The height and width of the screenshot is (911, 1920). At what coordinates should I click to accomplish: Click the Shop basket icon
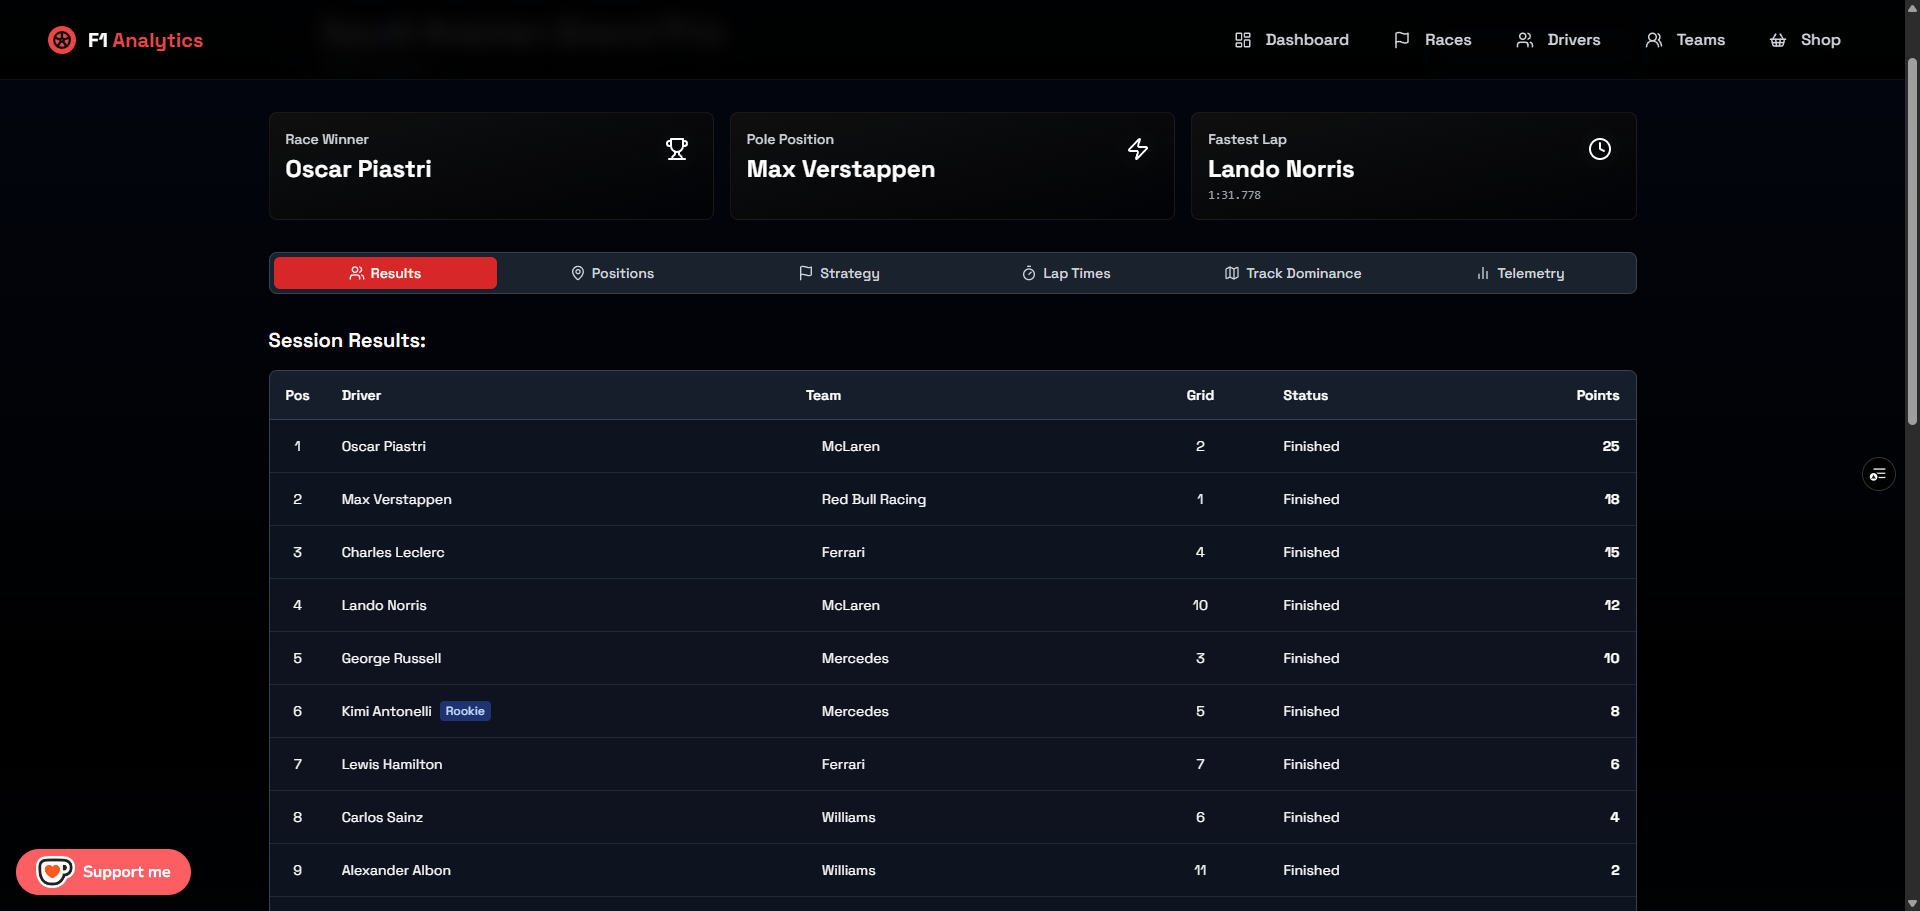pos(1778,40)
